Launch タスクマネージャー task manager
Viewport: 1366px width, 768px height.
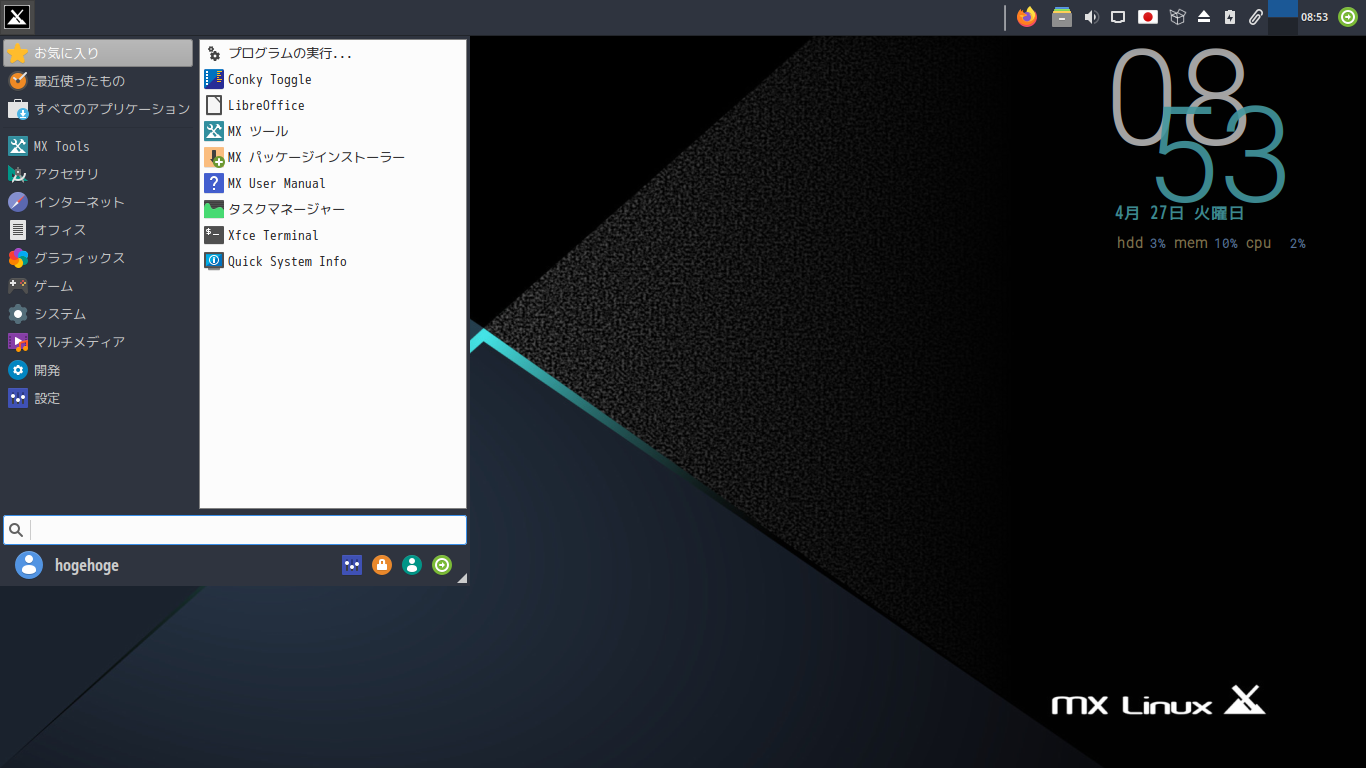[333, 209]
